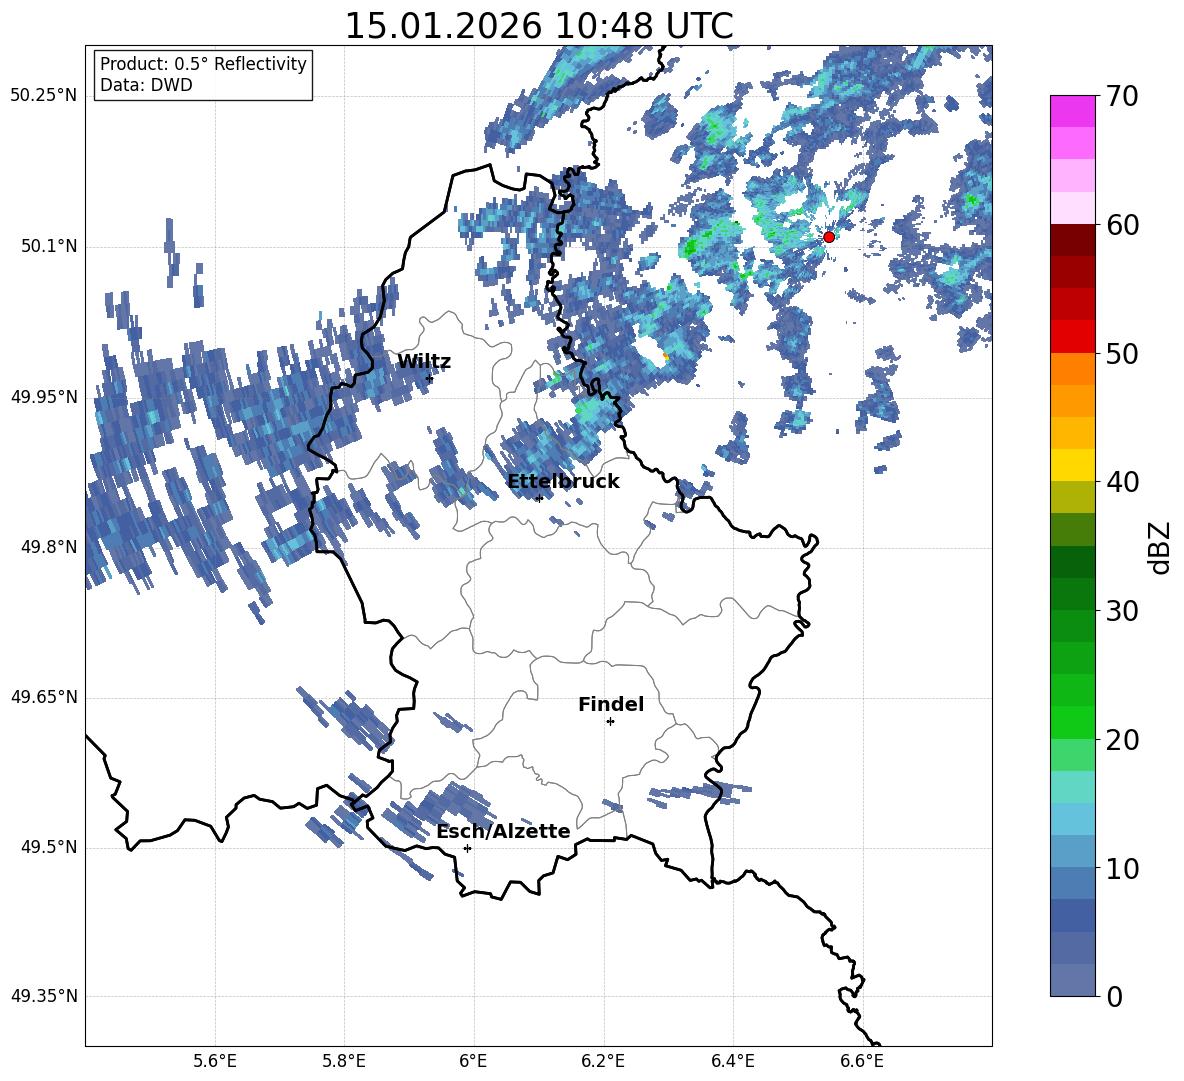Click the 60 value on the colorbar

[1122, 225]
